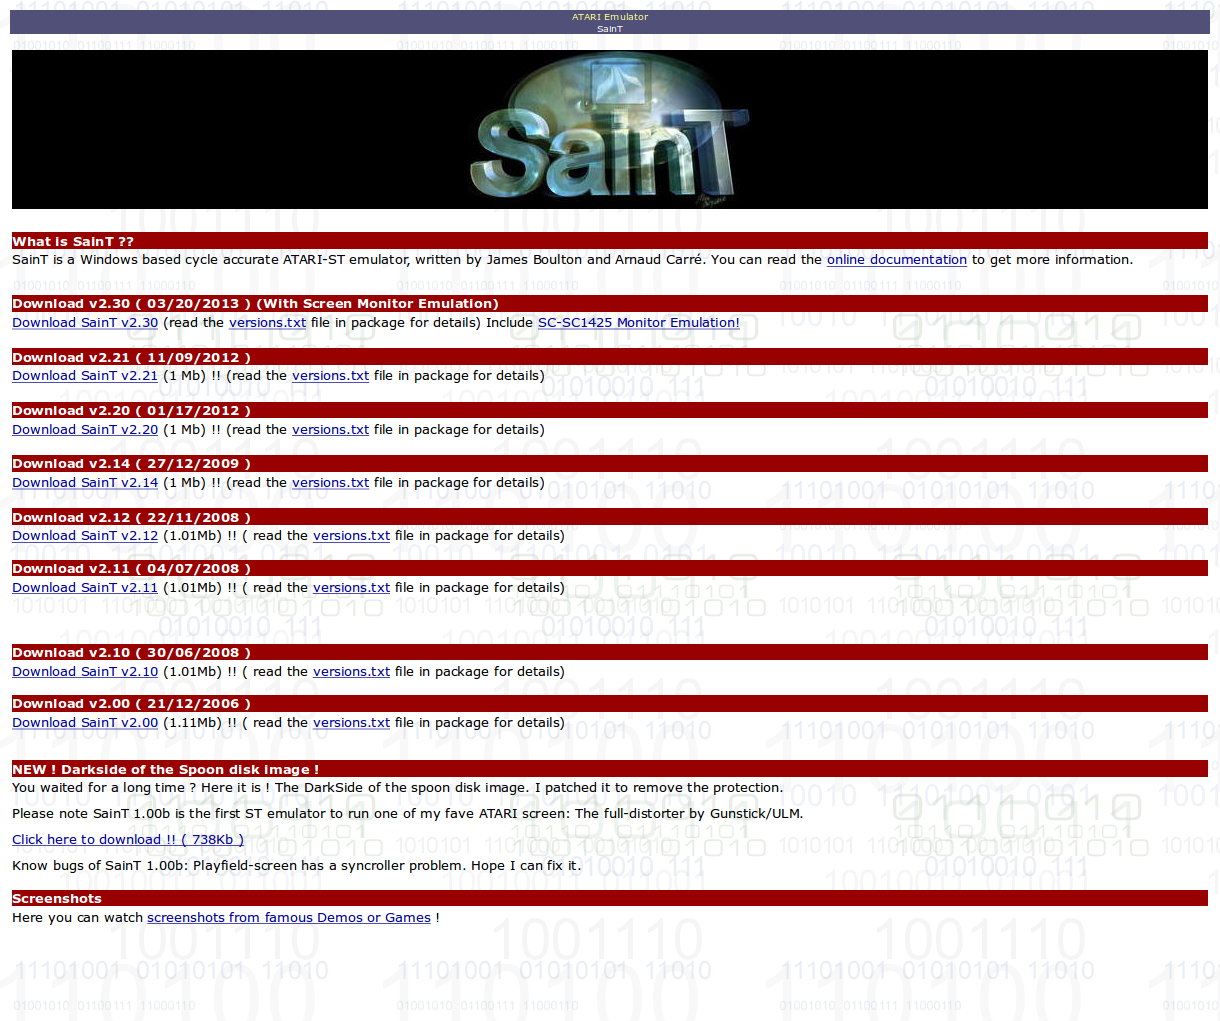
Task: Open versions.txt link for v2.12
Action: coord(351,536)
